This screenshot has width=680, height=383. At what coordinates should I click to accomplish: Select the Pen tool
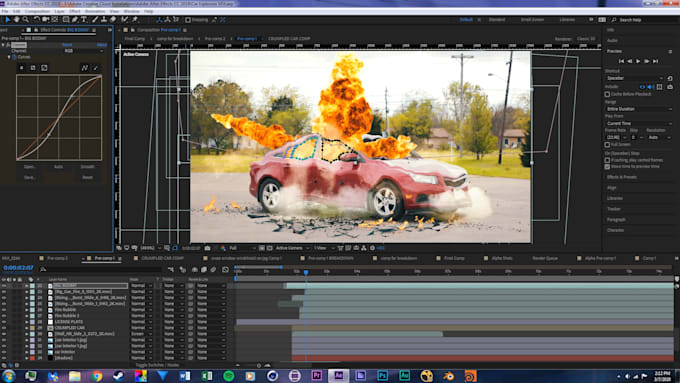(75, 20)
